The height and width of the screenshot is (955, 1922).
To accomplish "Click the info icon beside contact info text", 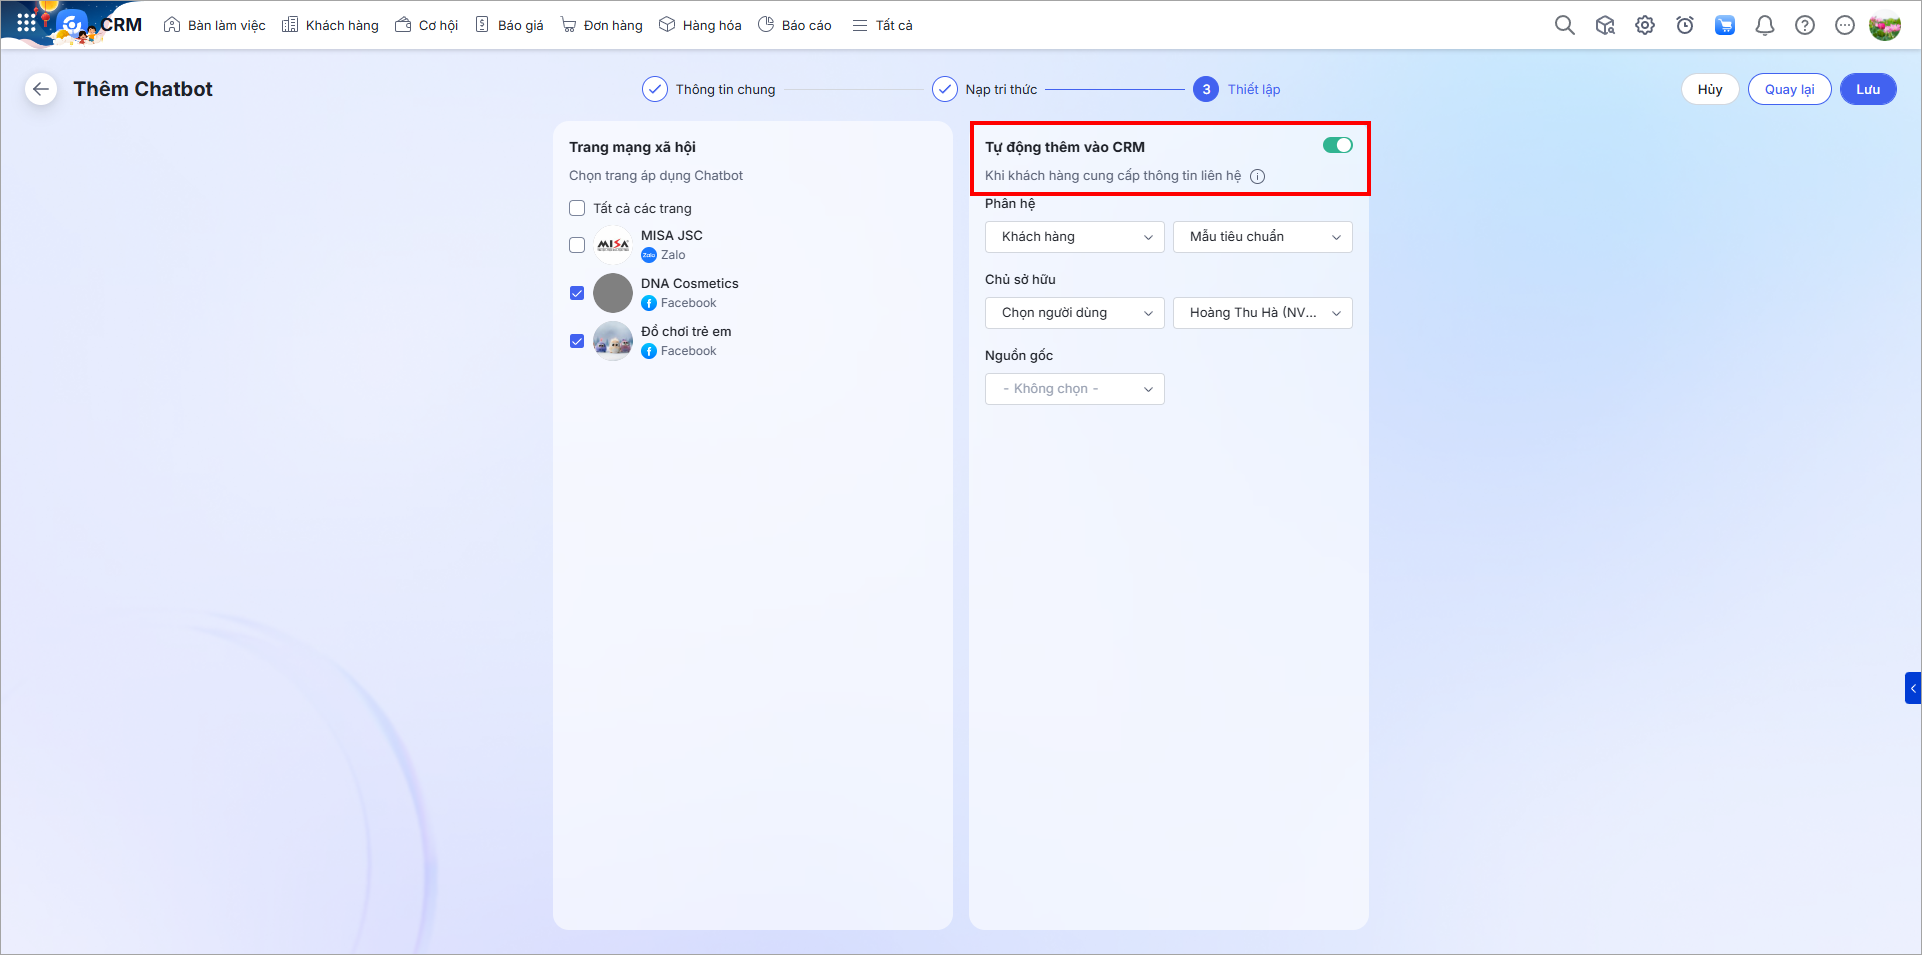I will point(1257,176).
